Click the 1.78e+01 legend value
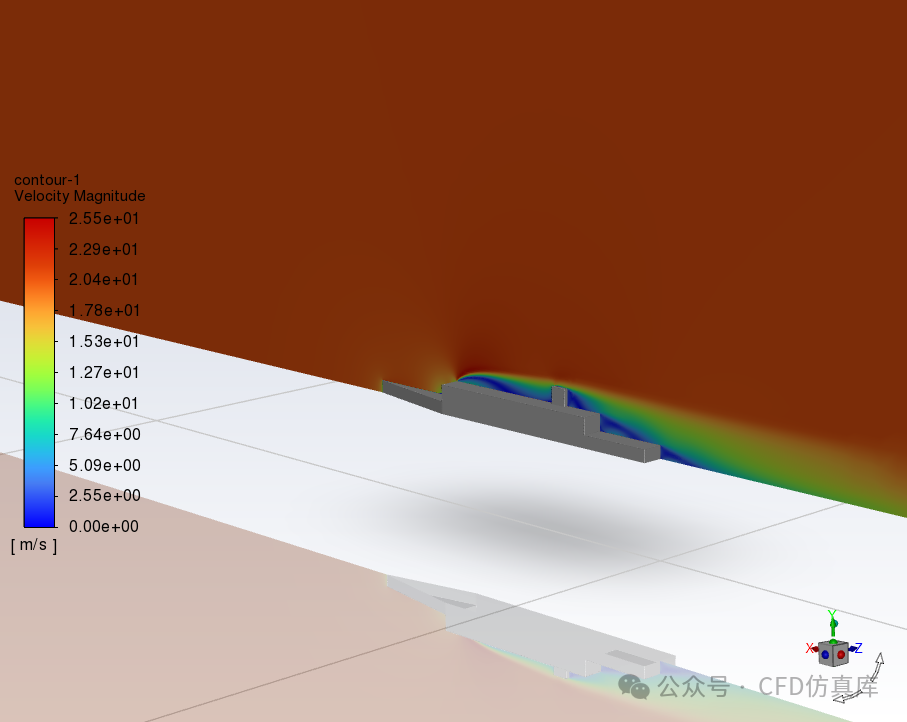The height and width of the screenshot is (722, 907). tap(104, 311)
